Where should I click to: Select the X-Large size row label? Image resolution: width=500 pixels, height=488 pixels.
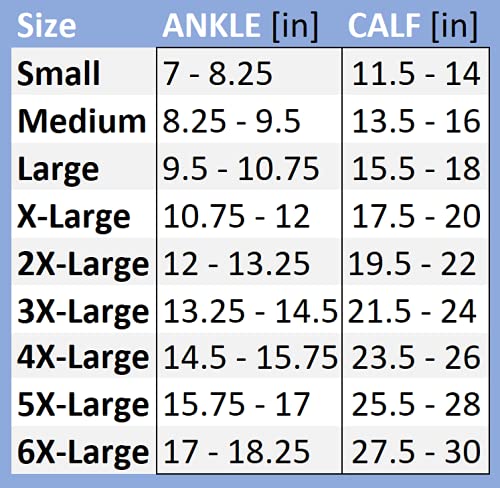tap(74, 218)
